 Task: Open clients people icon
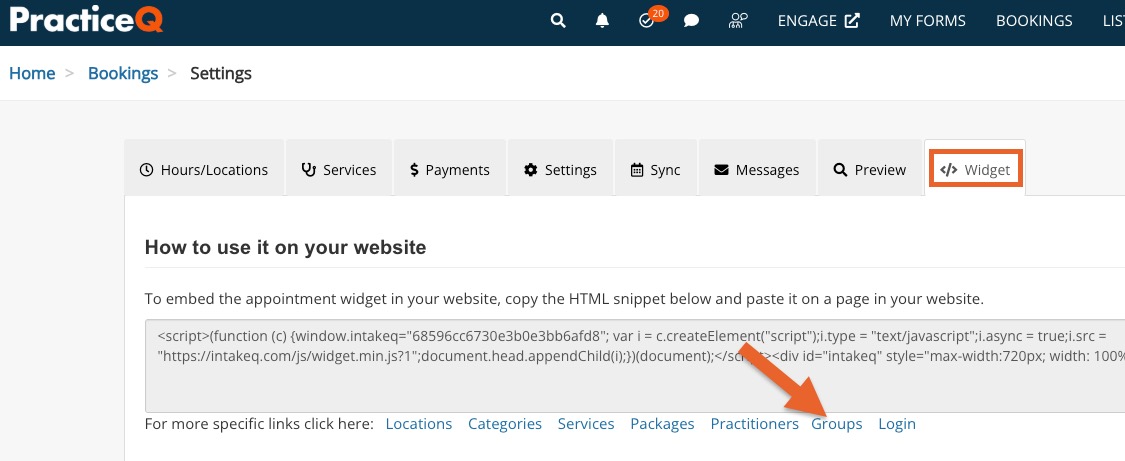(x=738, y=21)
